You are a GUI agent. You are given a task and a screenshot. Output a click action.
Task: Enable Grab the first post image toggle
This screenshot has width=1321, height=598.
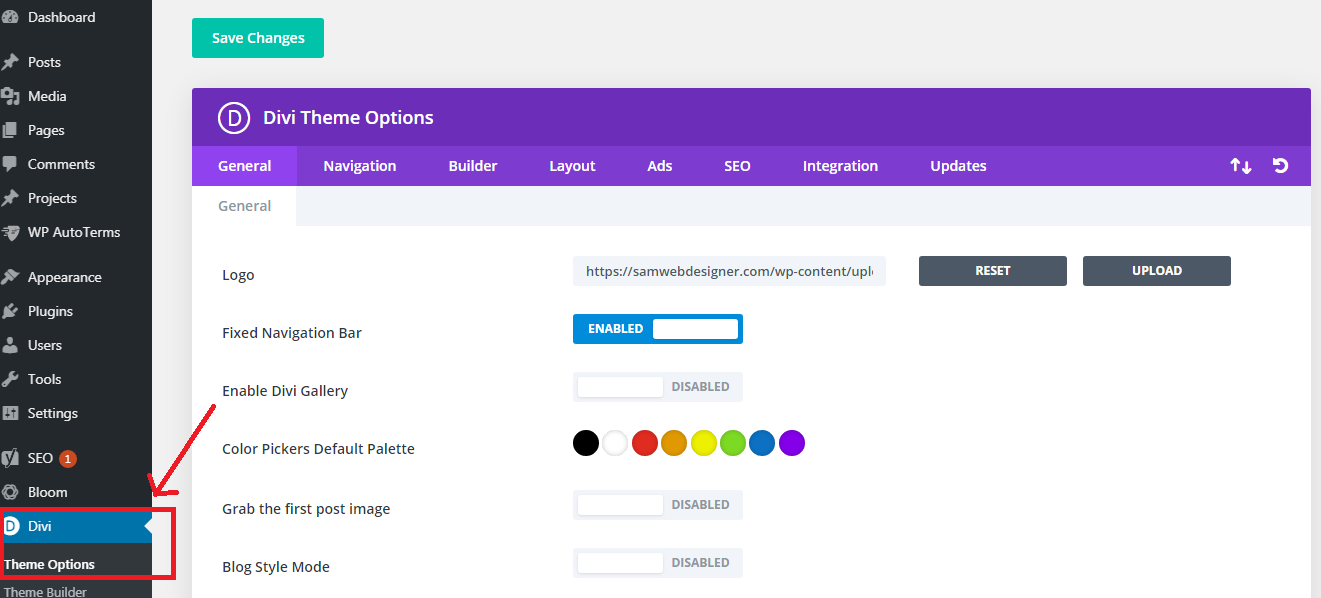tap(658, 505)
